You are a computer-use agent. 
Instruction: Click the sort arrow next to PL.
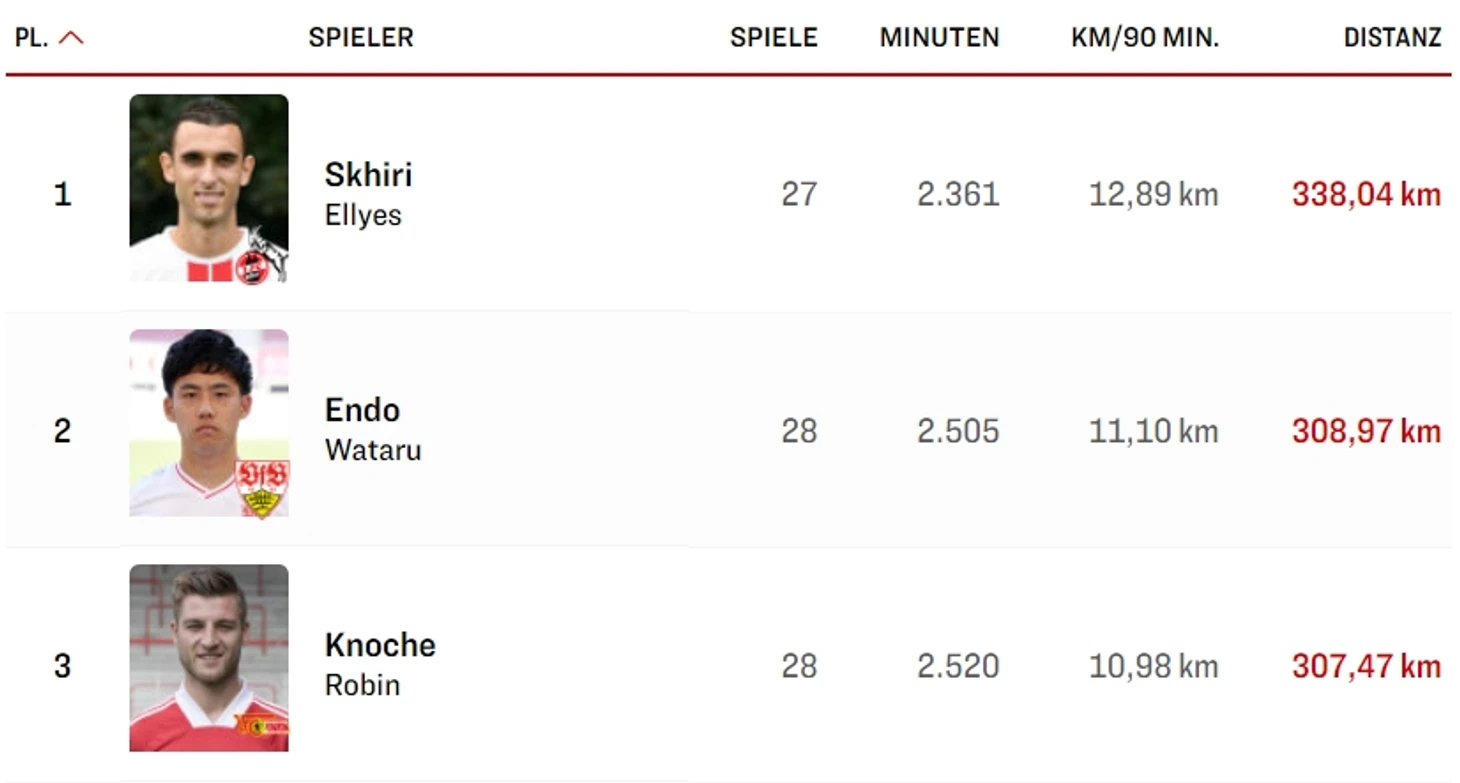coord(71,38)
